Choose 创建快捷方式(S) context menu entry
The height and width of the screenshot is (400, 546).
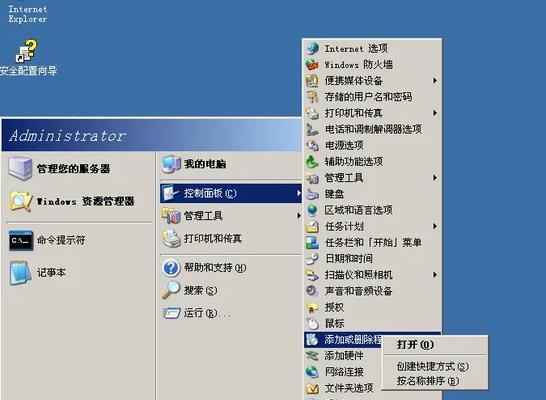pos(432,366)
